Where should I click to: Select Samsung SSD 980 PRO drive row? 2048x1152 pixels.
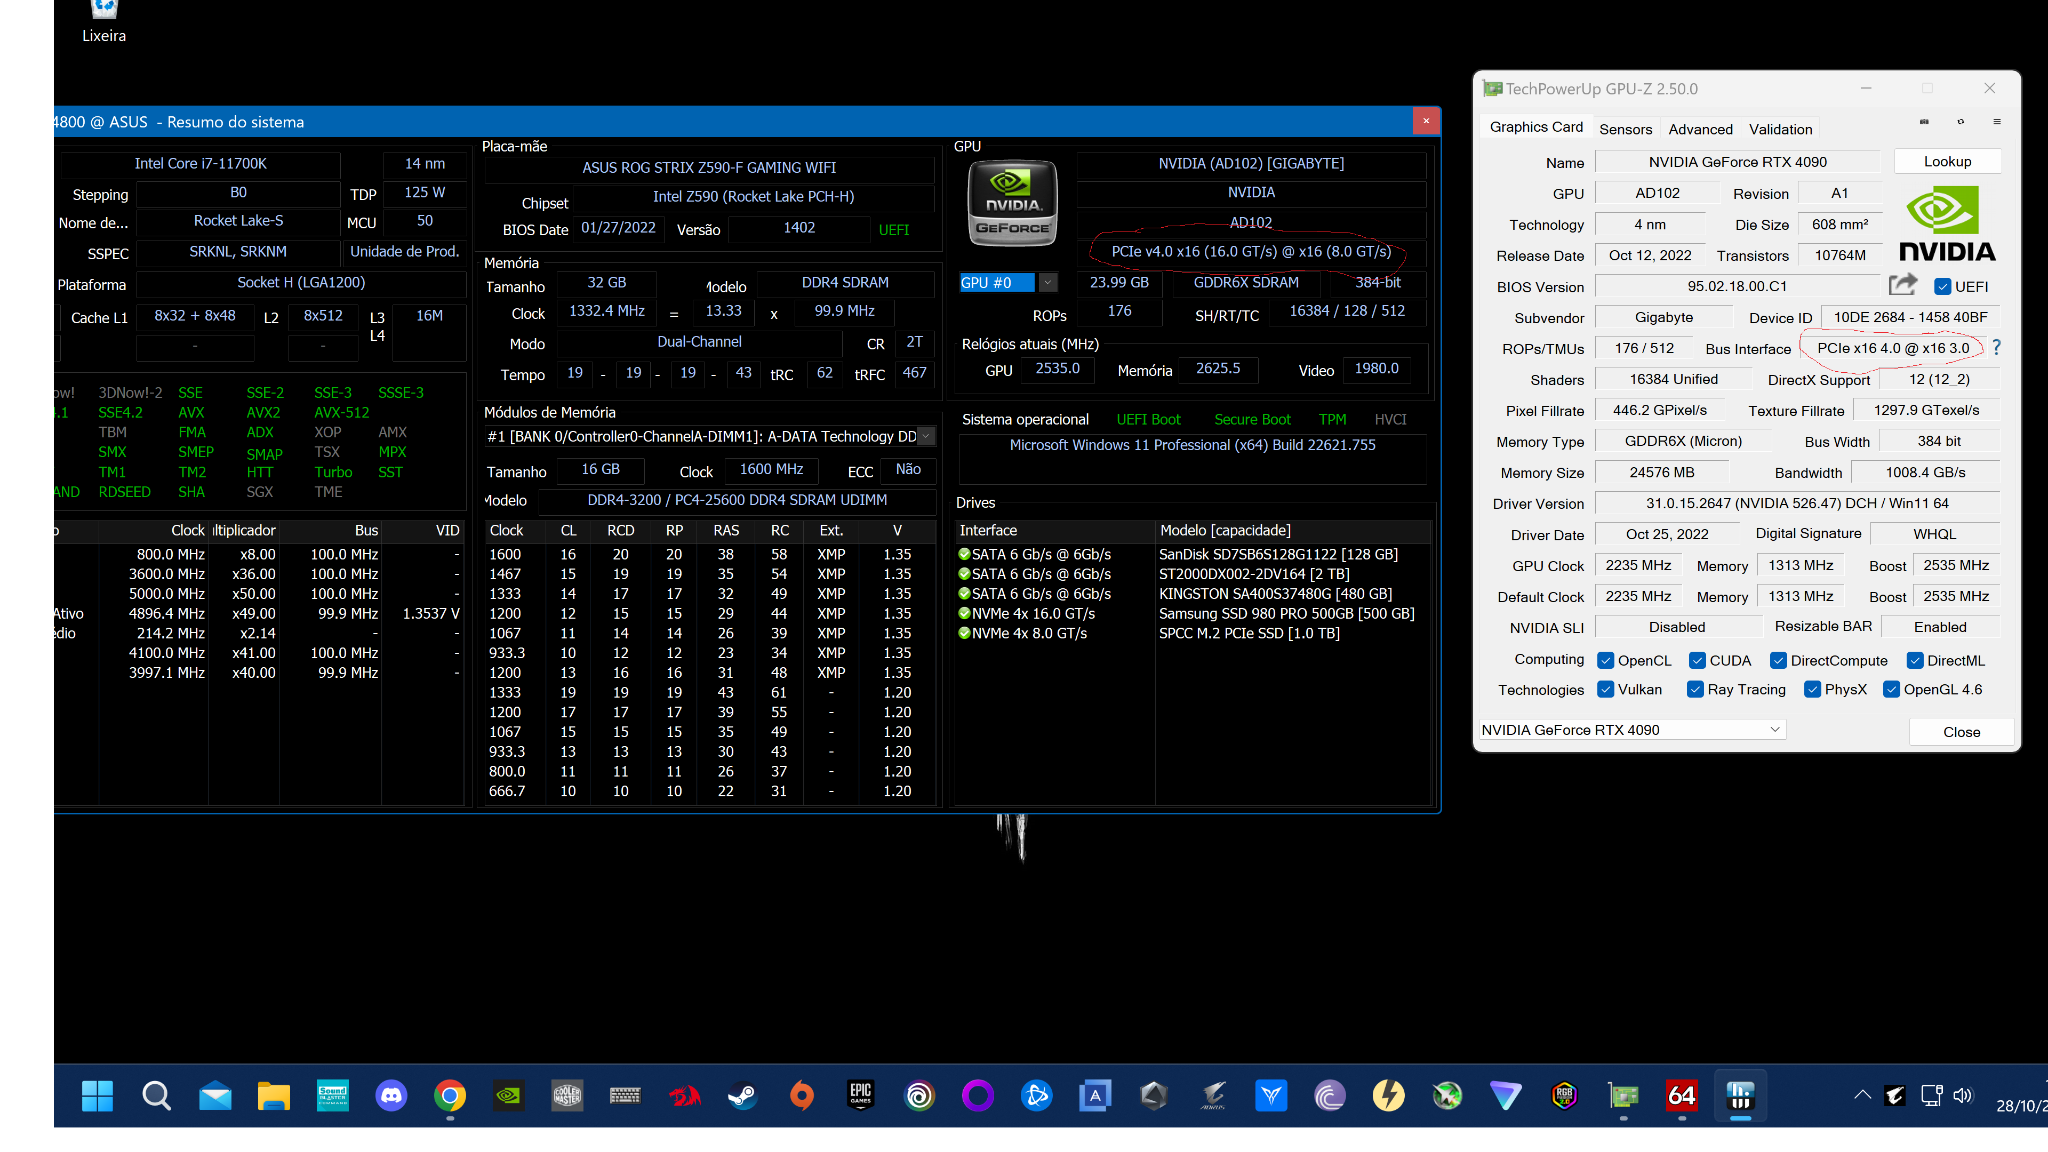[1193, 613]
